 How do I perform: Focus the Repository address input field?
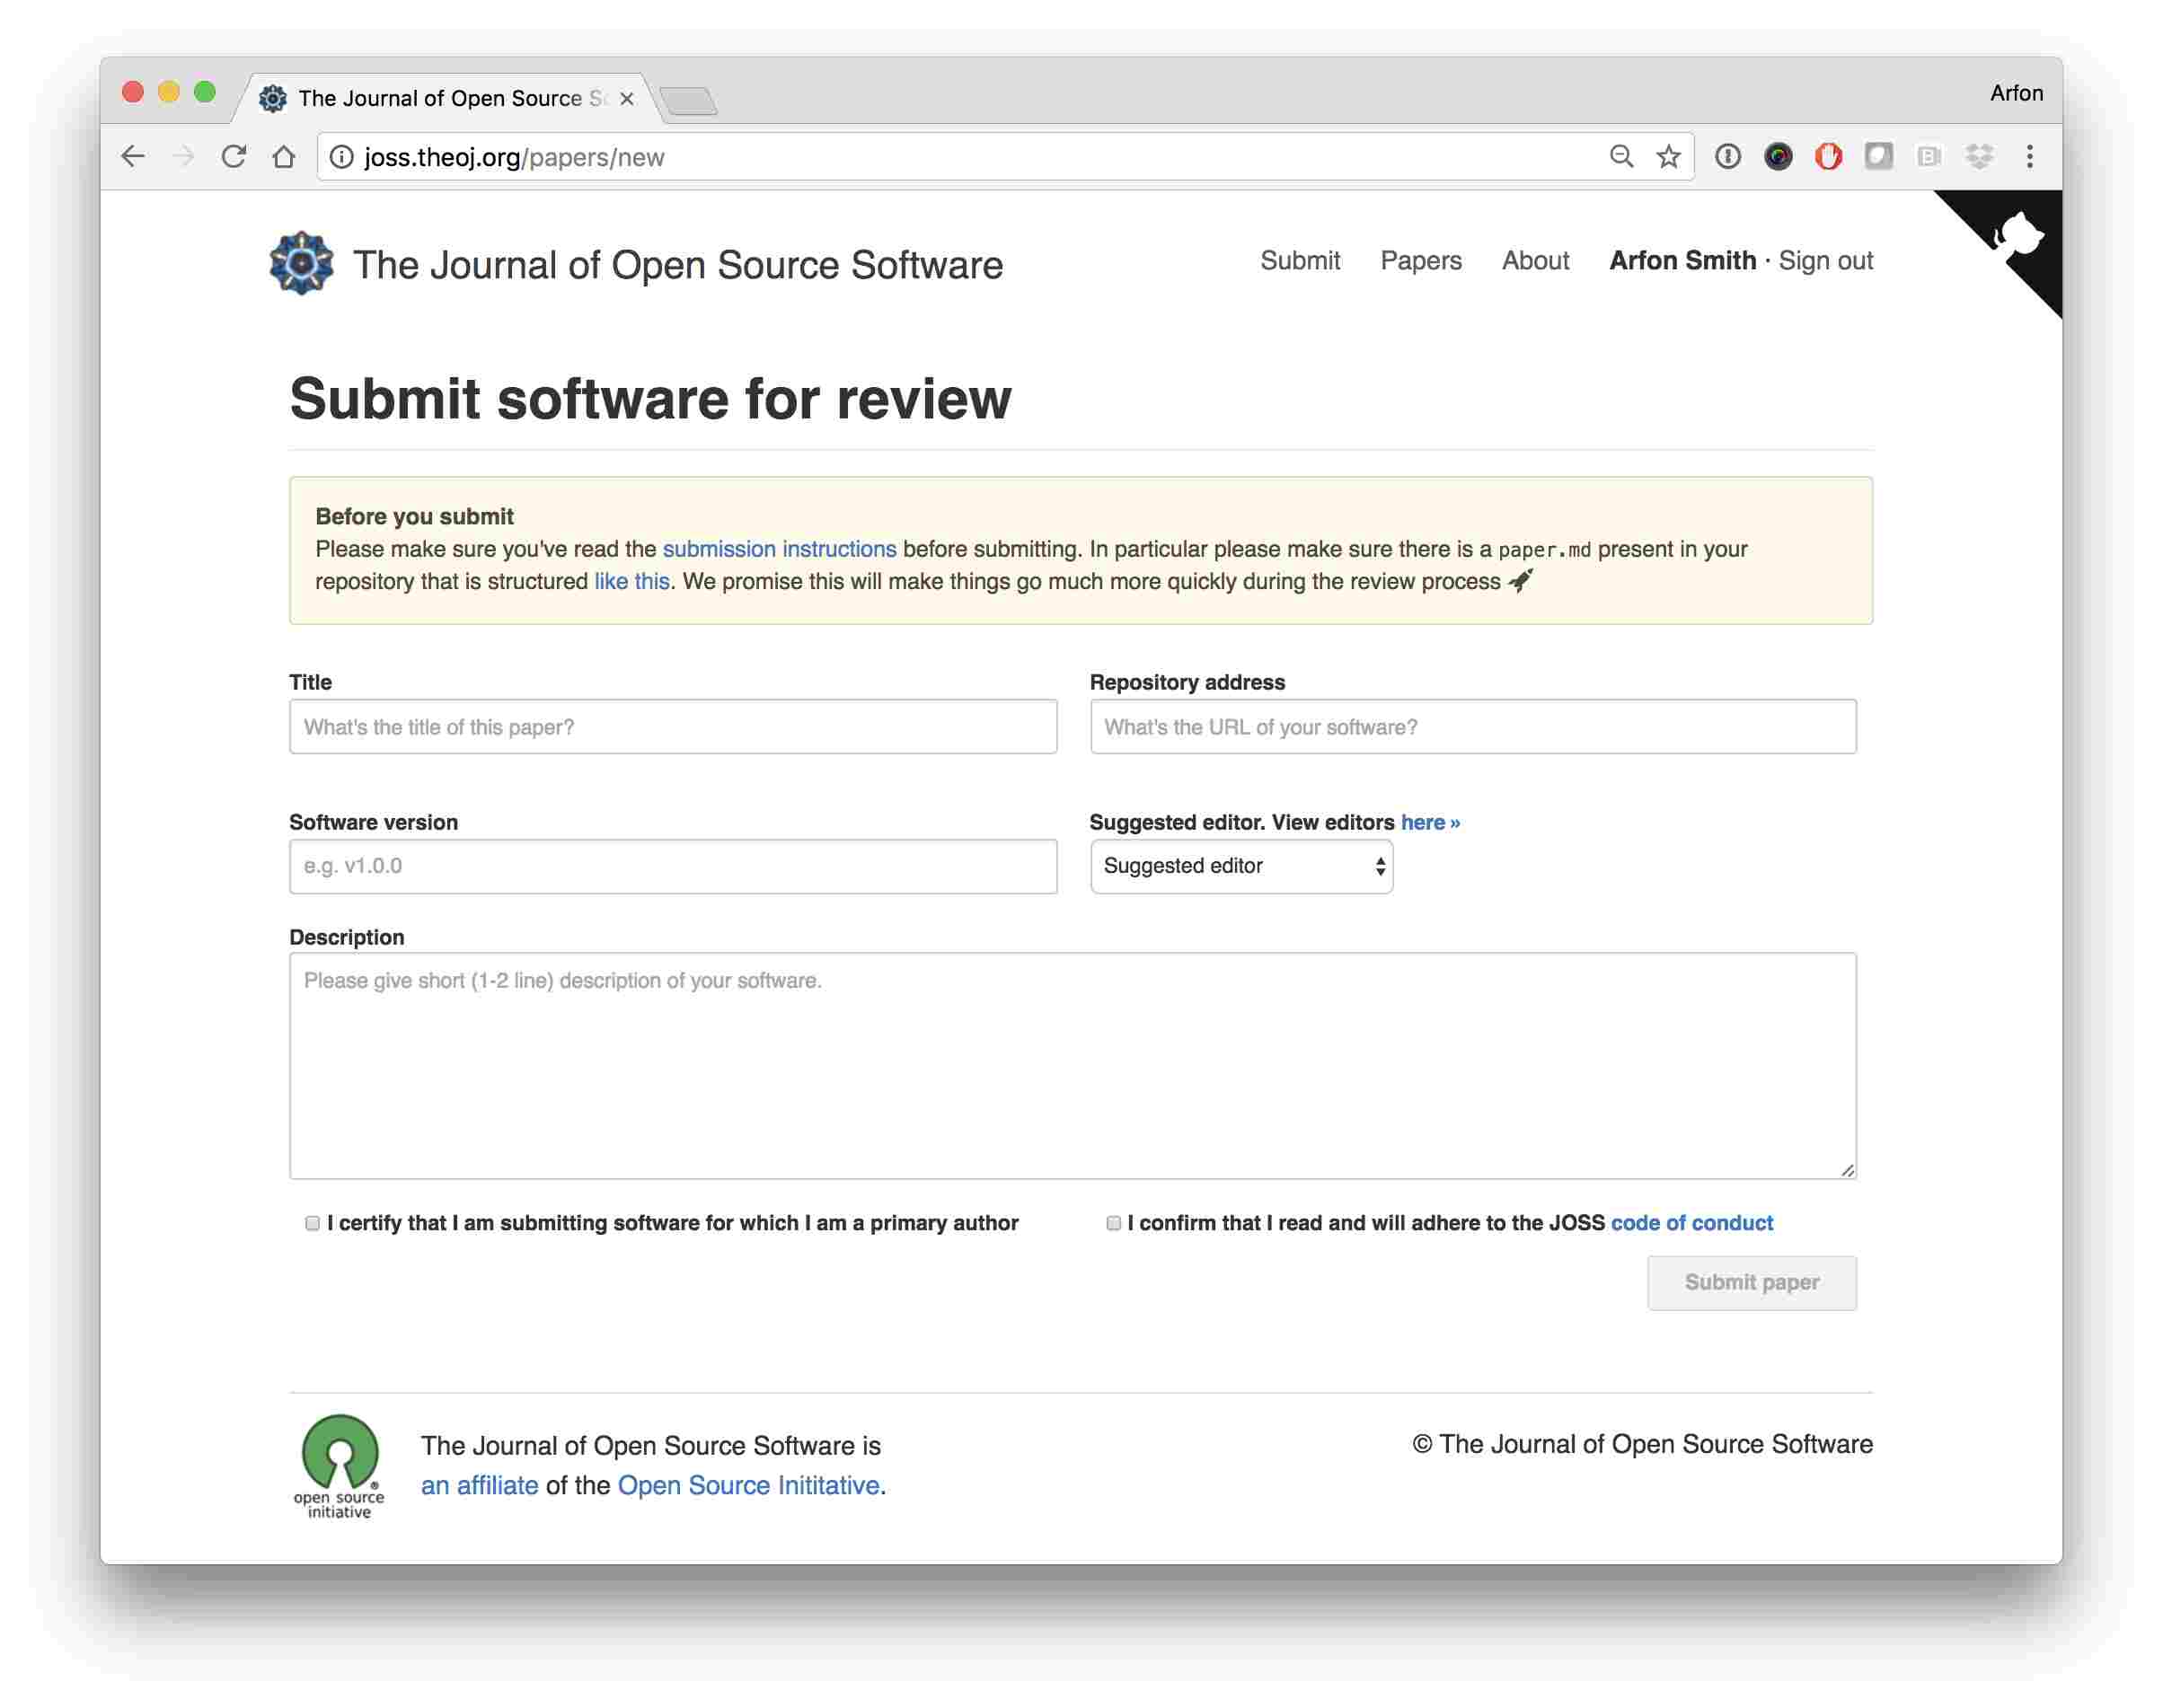1472,727
